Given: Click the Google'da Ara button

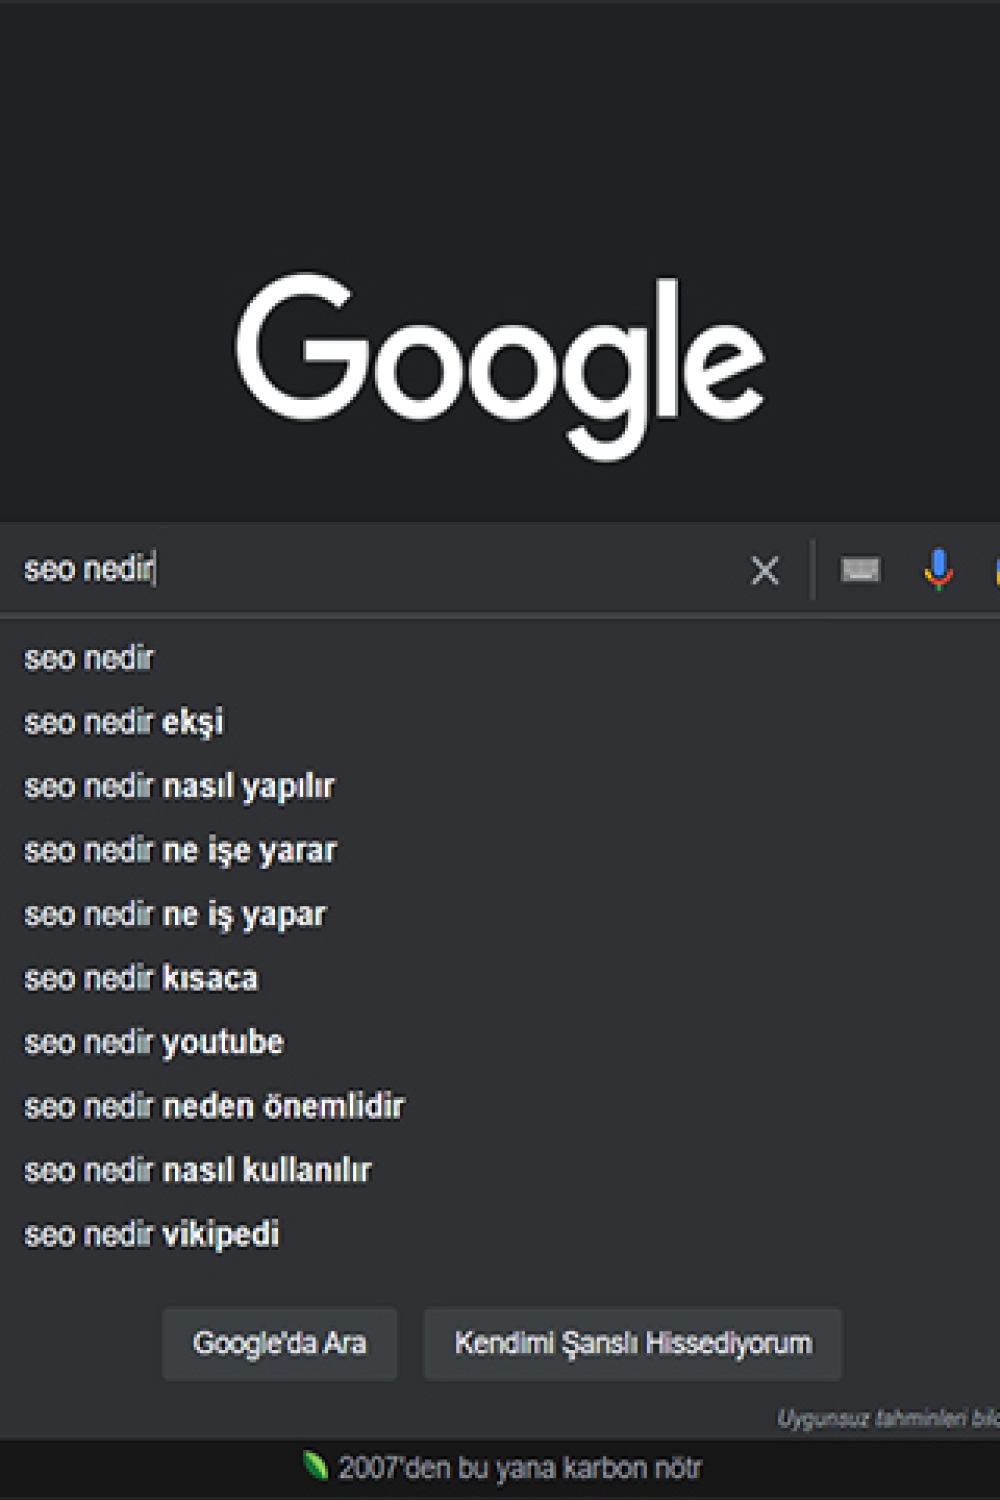Looking at the screenshot, I should pos(280,1343).
